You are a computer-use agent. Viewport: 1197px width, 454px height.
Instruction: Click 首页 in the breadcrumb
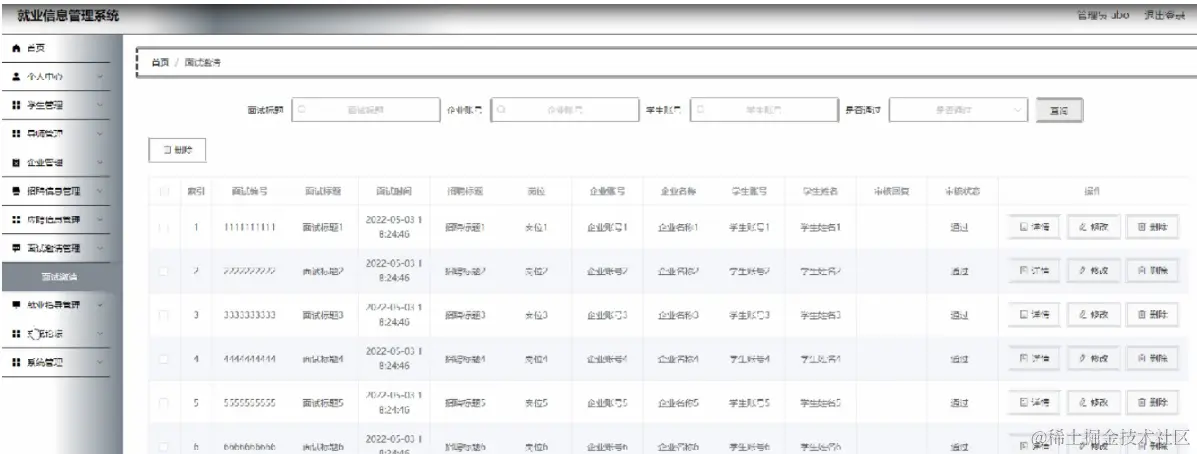[x=160, y=63]
